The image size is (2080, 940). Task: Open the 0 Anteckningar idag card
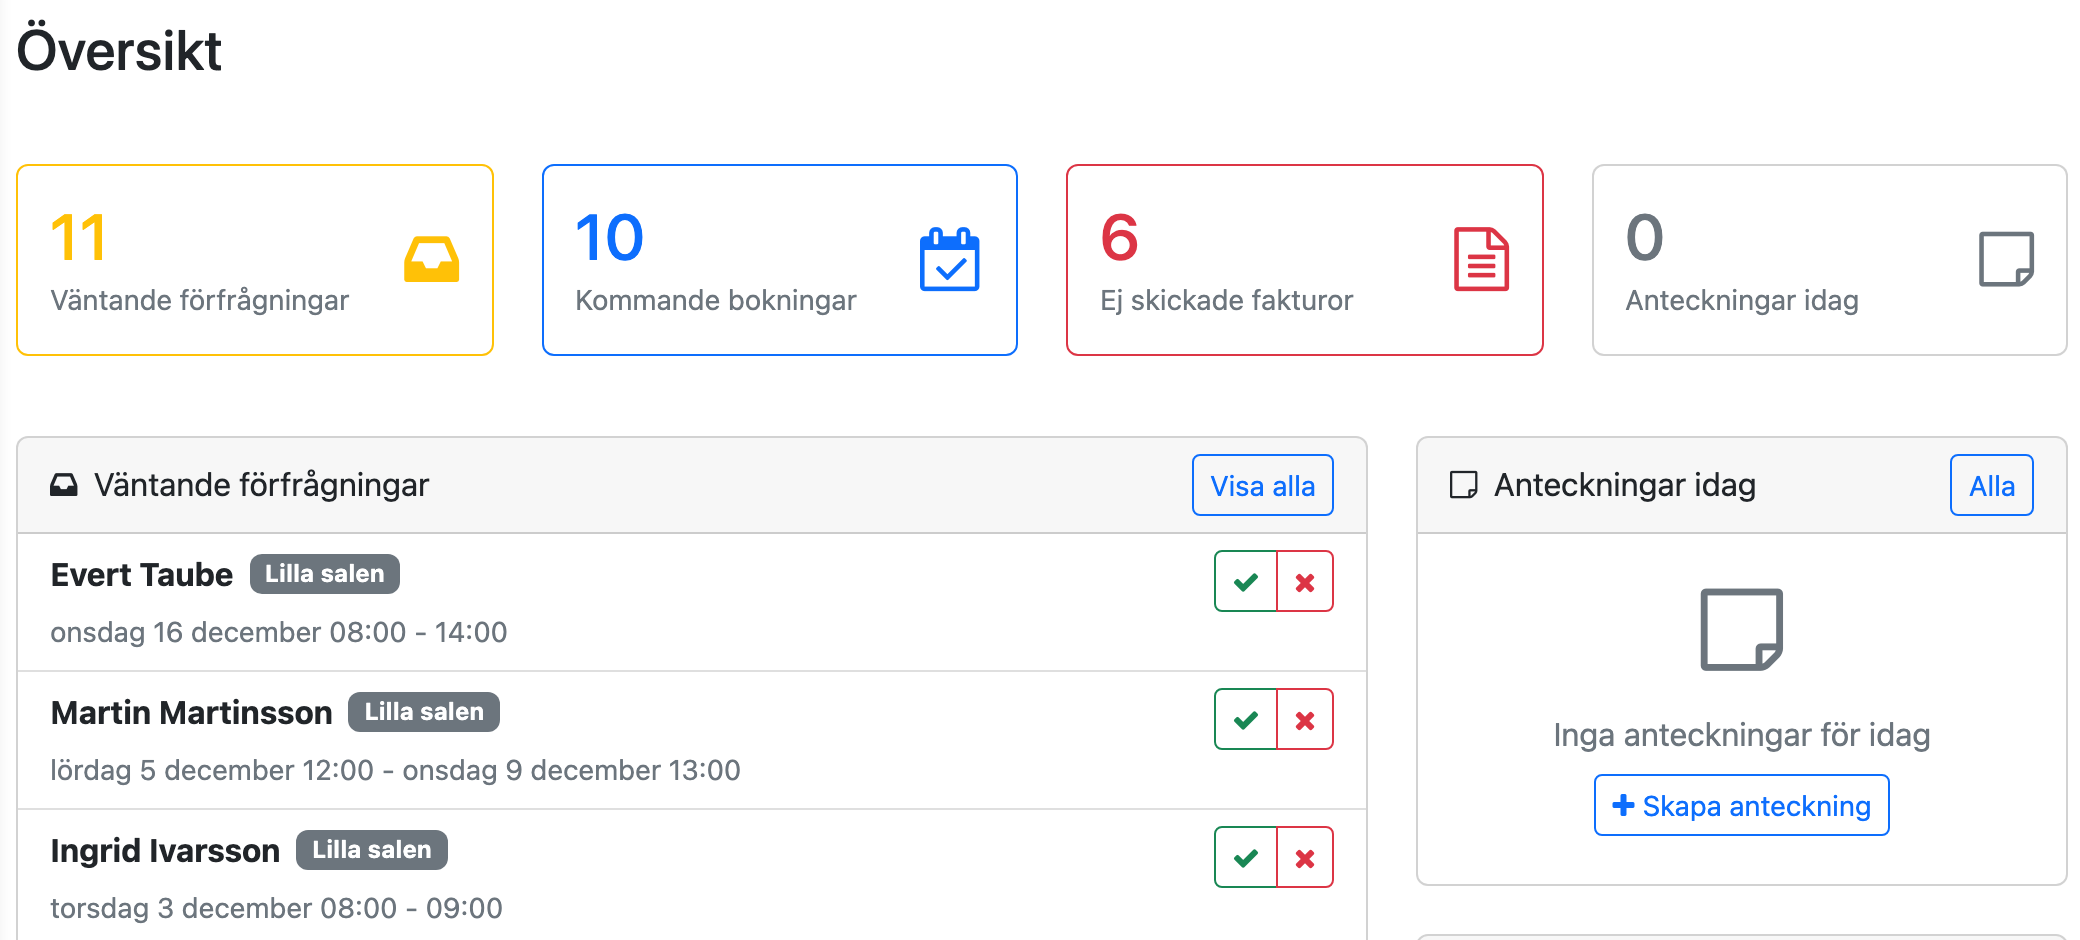coord(1830,260)
